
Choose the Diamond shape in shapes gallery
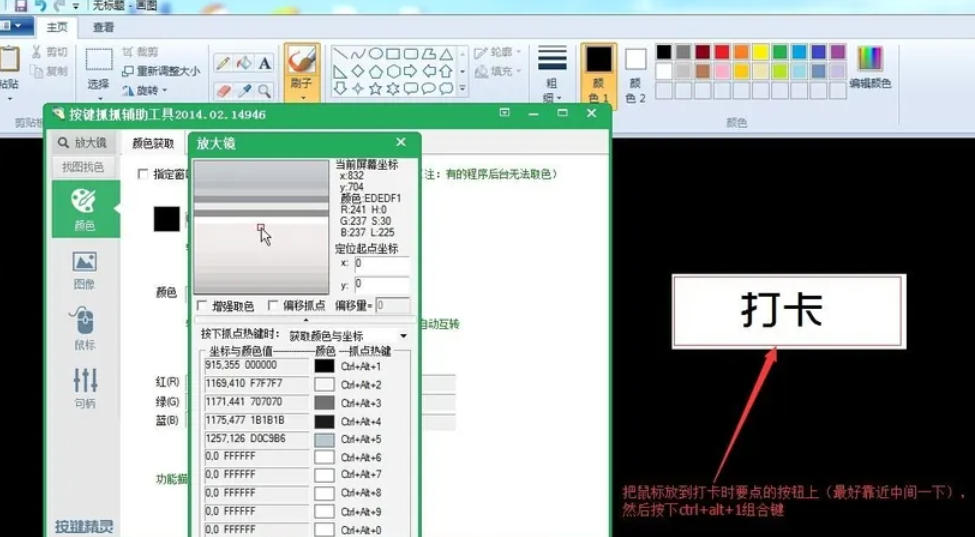[358, 71]
